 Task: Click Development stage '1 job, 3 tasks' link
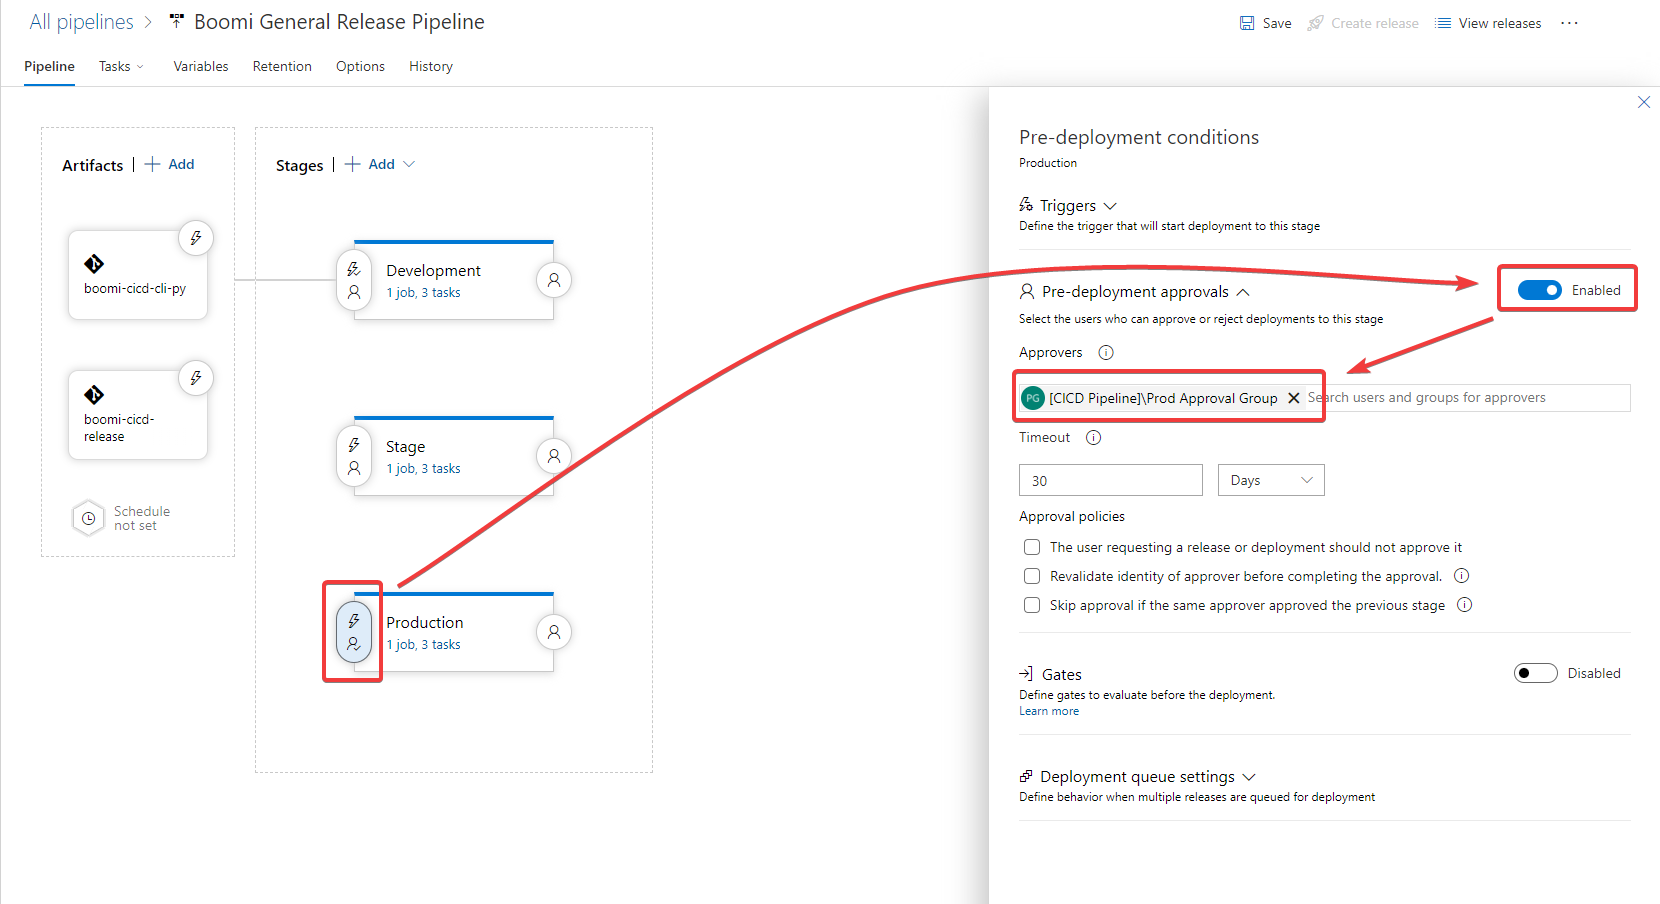click(424, 293)
